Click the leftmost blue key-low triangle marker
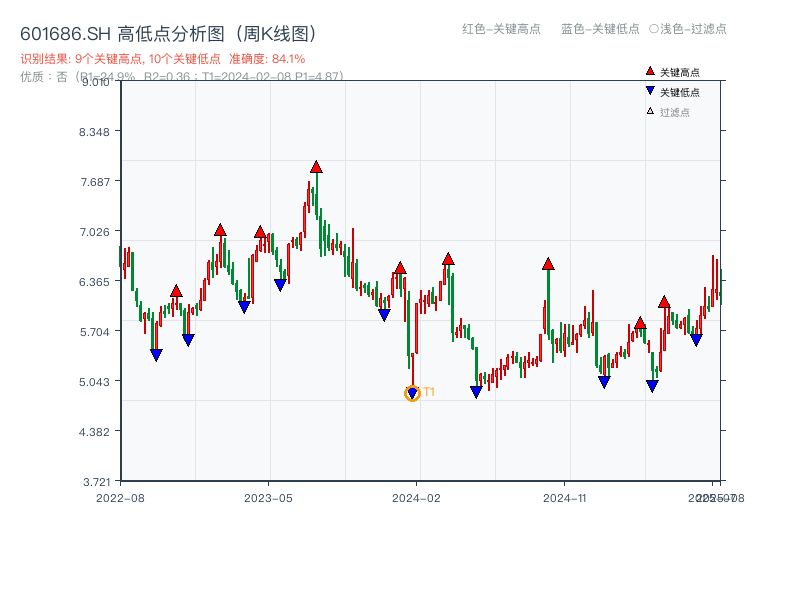The width and height of the screenshot is (800, 600). pyautogui.click(x=156, y=355)
